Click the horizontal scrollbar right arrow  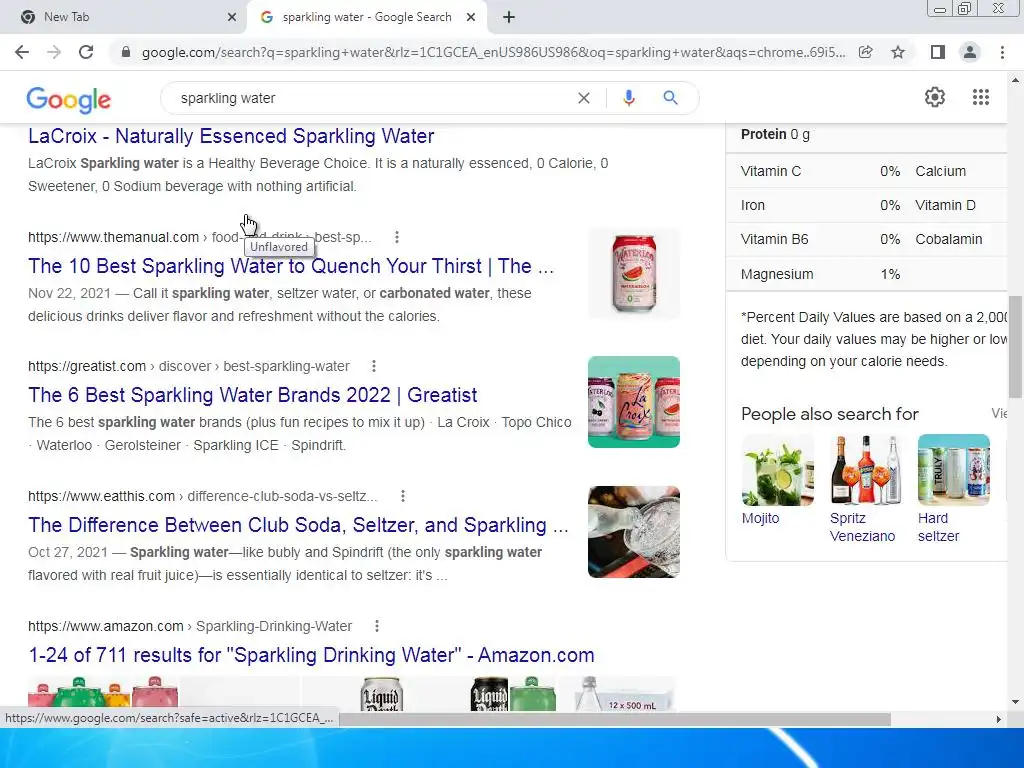(998, 720)
